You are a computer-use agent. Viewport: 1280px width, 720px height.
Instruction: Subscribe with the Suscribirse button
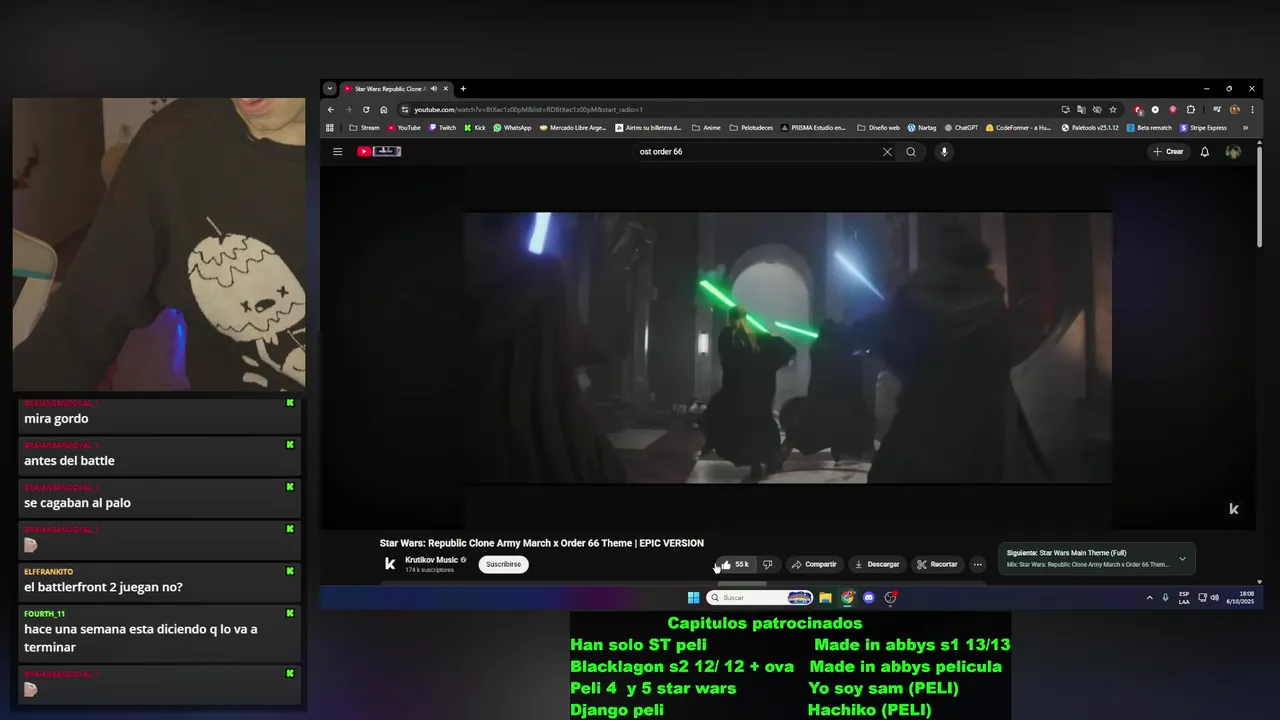[503, 564]
